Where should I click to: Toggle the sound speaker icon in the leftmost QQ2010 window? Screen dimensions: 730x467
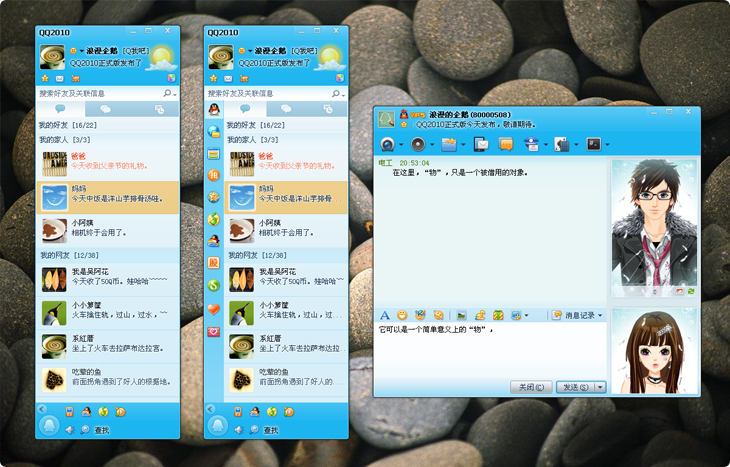point(70,430)
